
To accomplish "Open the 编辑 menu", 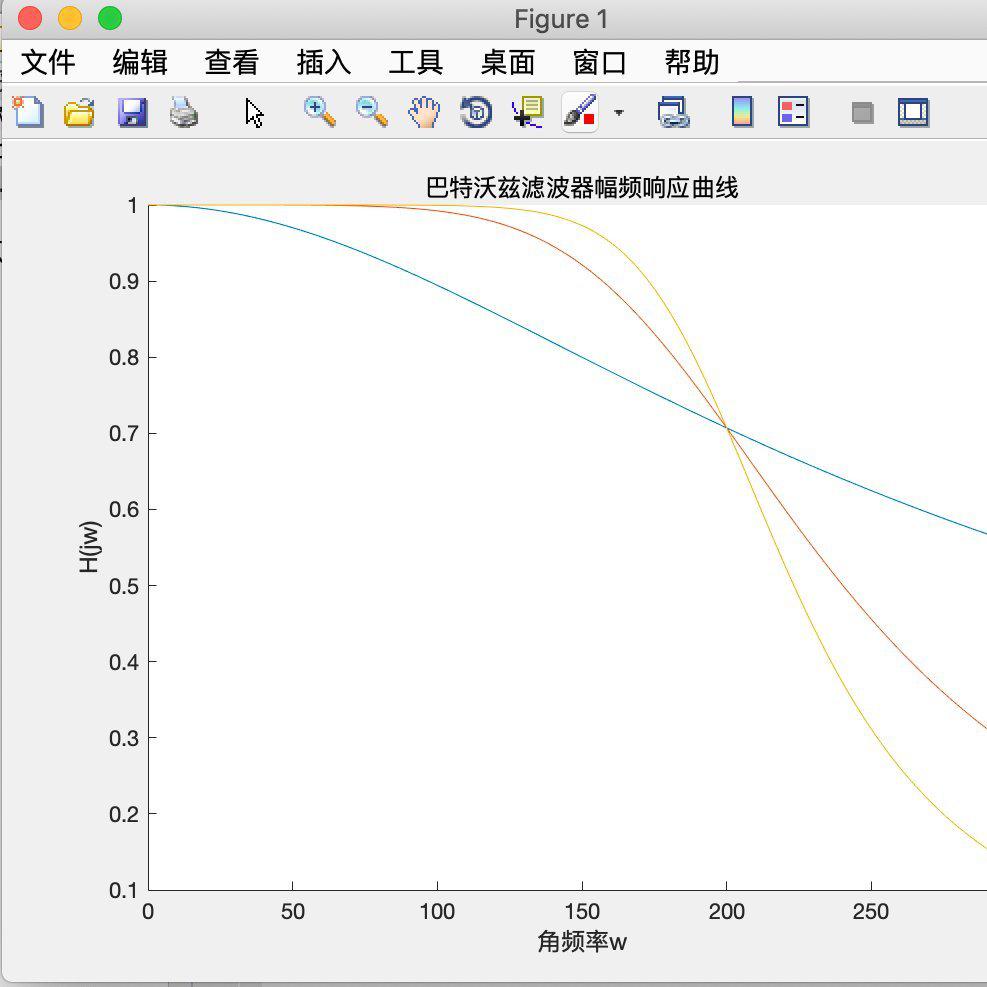I will click(140, 62).
